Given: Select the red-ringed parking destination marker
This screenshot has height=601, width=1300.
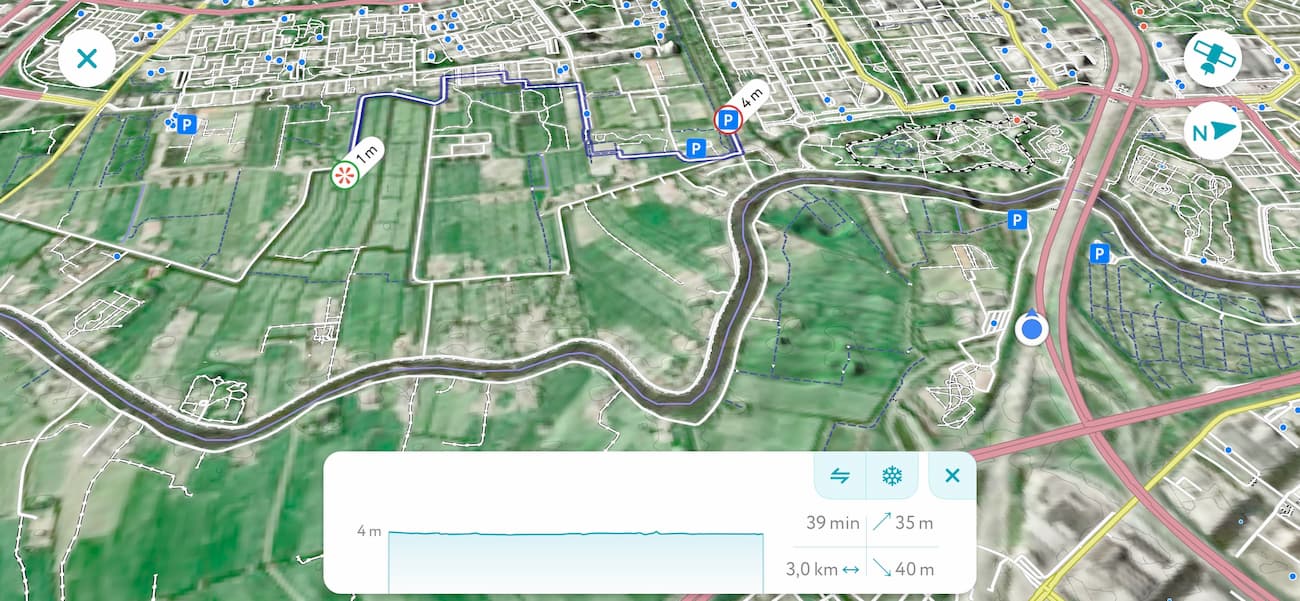Looking at the screenshot, I should [x=728, y=122].
